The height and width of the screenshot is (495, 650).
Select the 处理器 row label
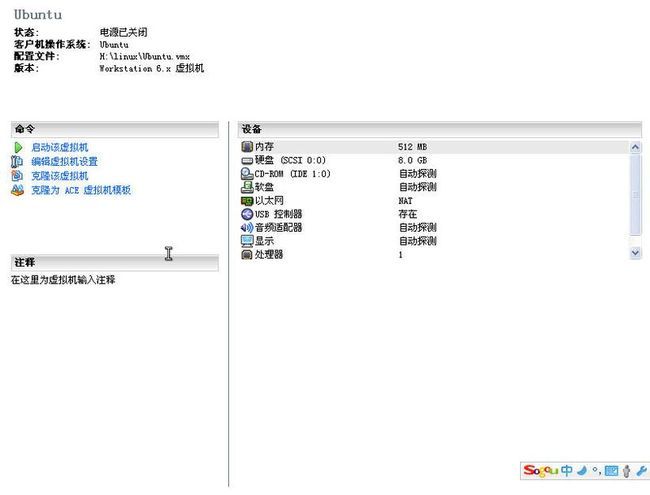point(269,255)
